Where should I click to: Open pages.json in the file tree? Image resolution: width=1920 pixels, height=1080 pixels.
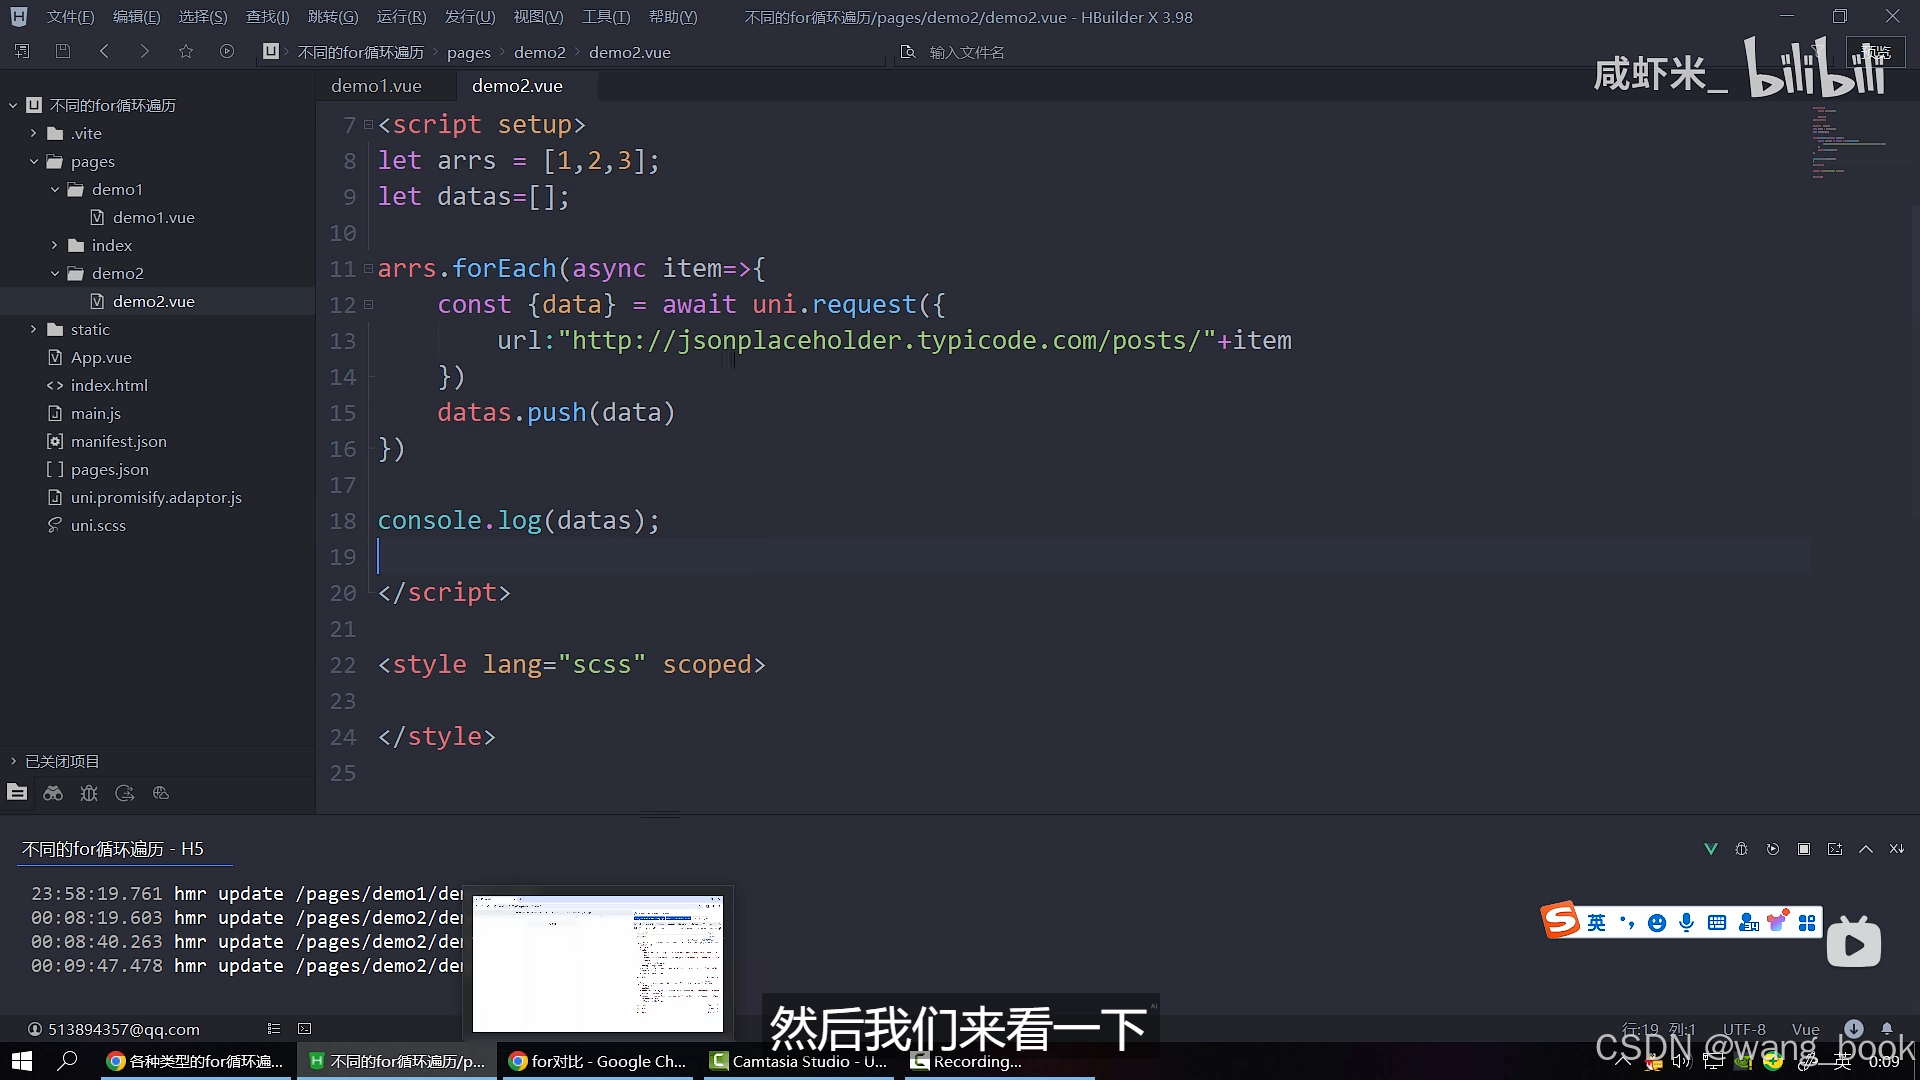[x=109, y=469]
